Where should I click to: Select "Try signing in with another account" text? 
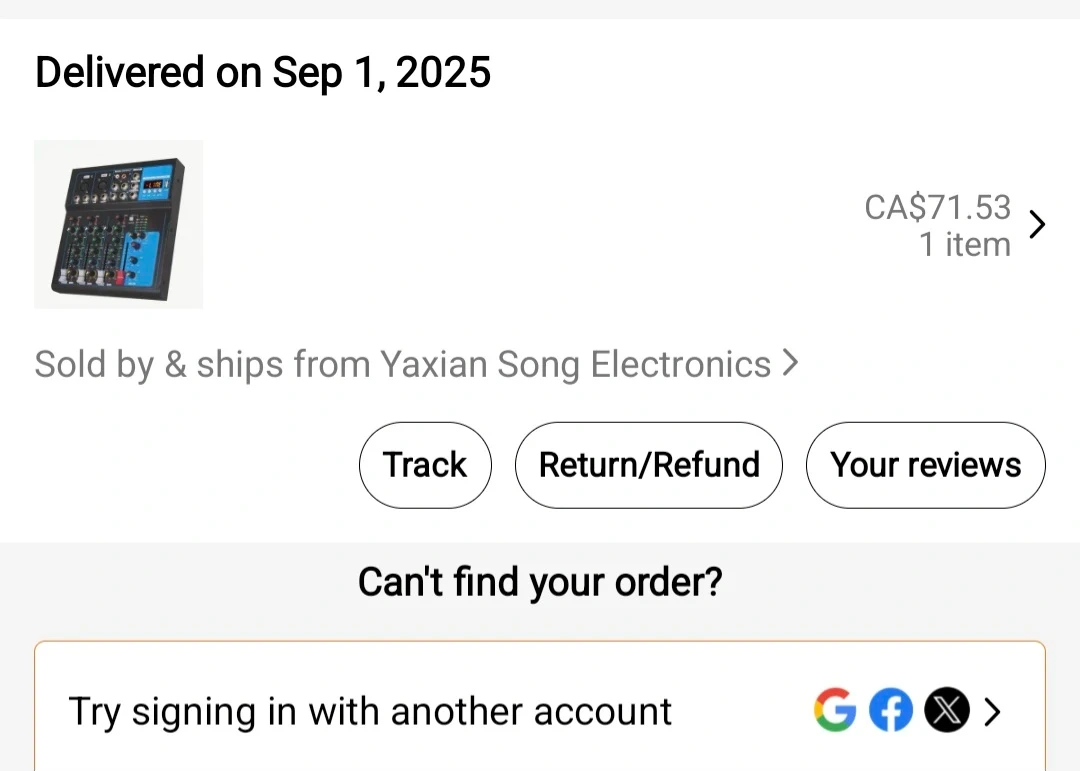point(370,711)
